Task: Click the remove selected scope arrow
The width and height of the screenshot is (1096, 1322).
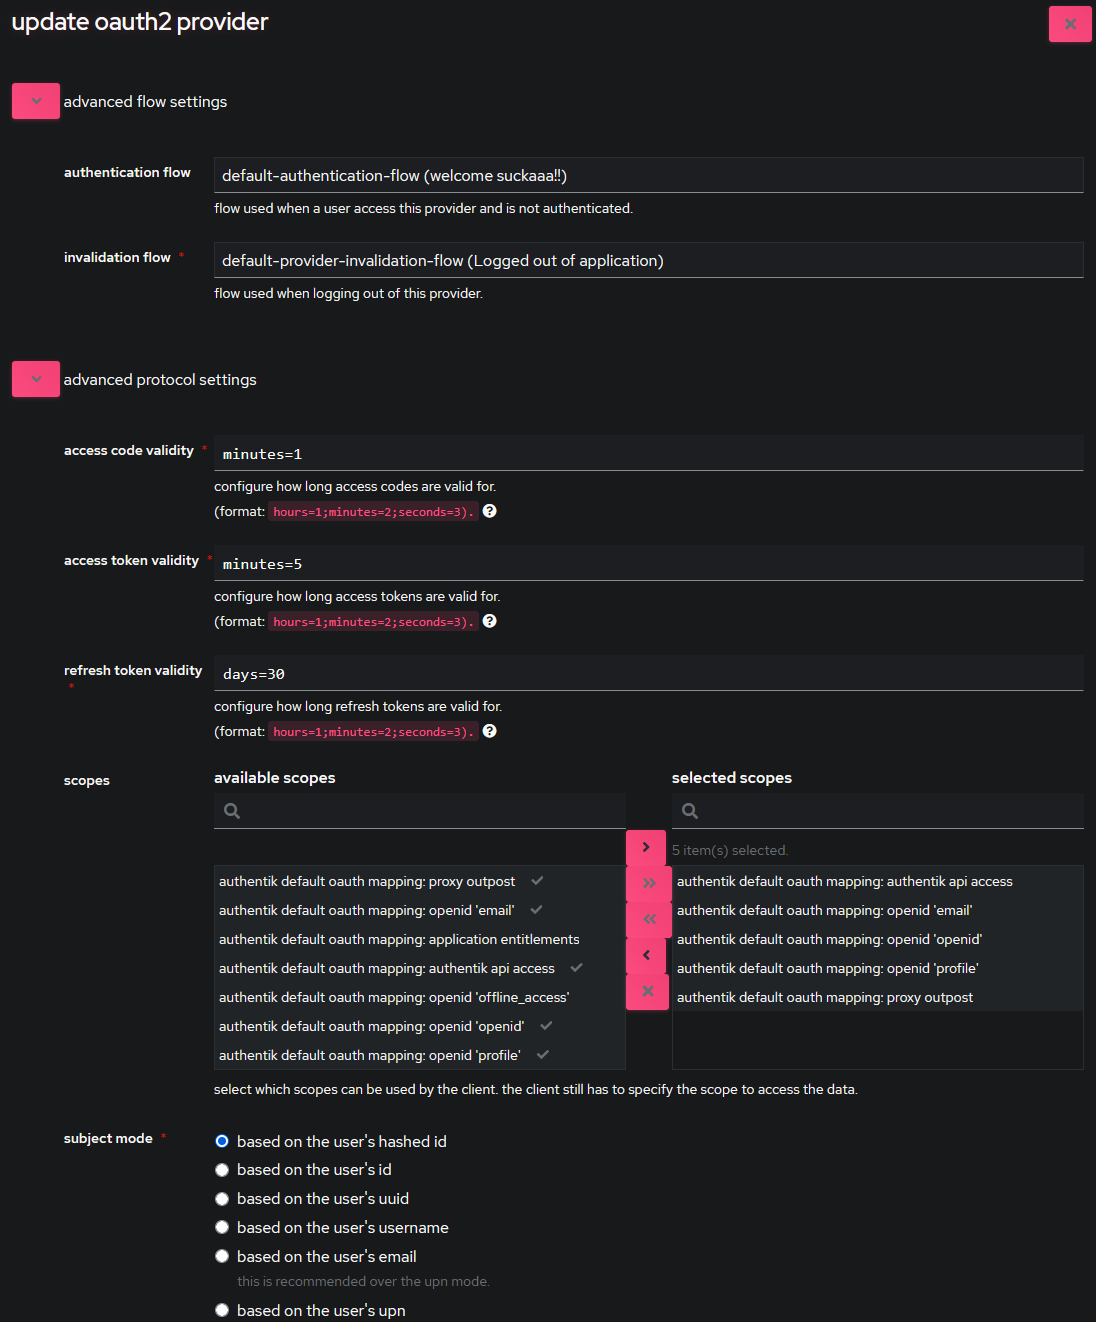Action: [647, 955]
